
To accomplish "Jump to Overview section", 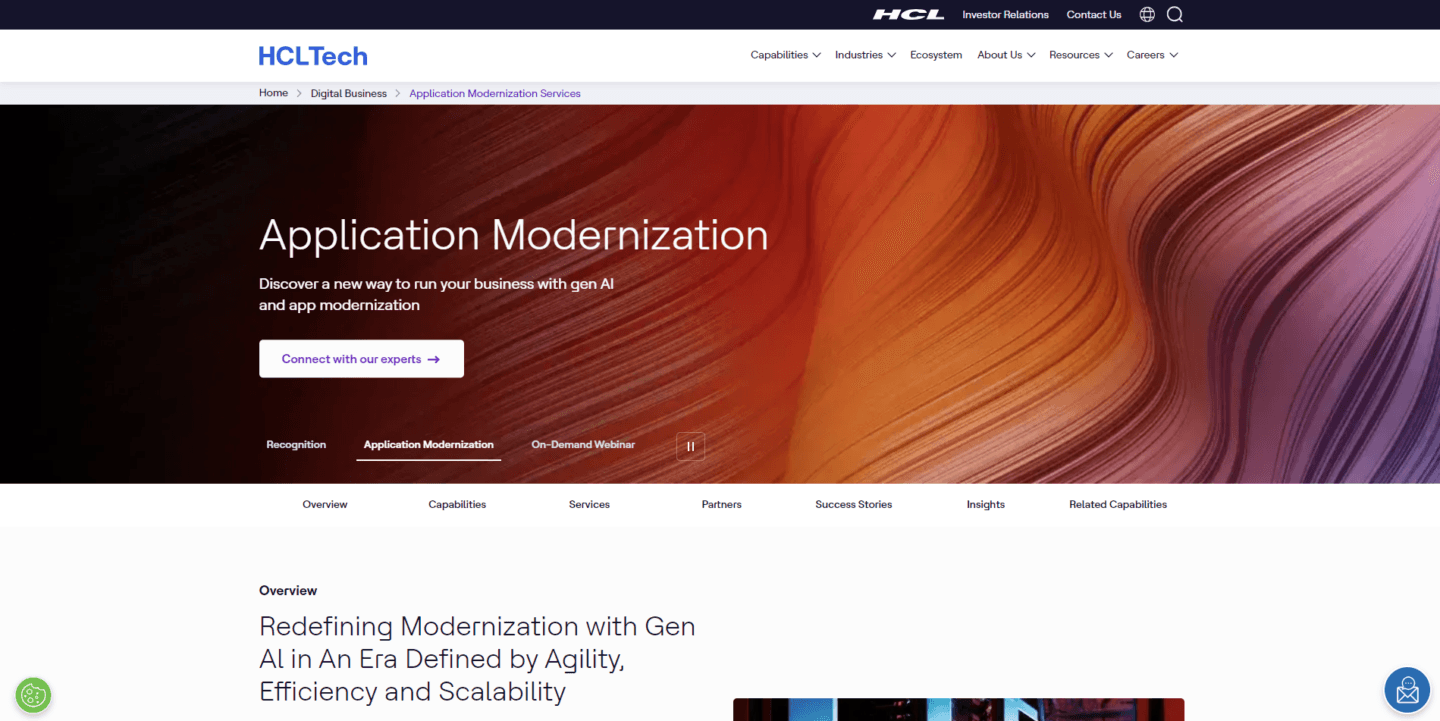I will (325, 504).
